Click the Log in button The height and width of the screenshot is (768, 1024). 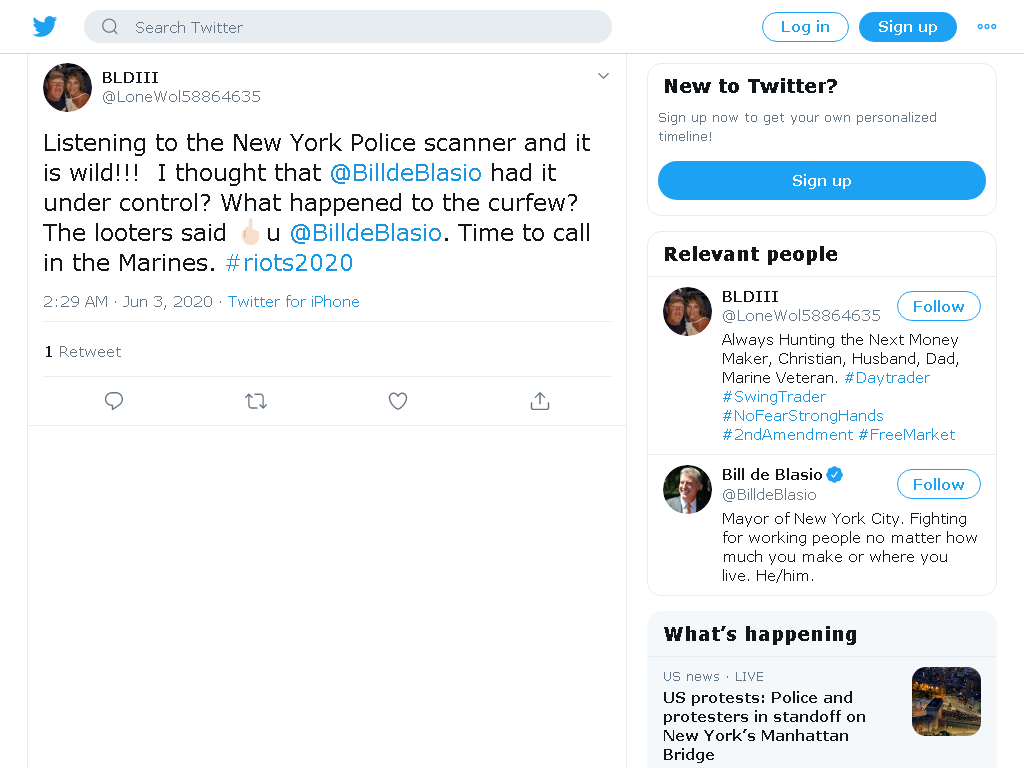(x=805, y=27)
